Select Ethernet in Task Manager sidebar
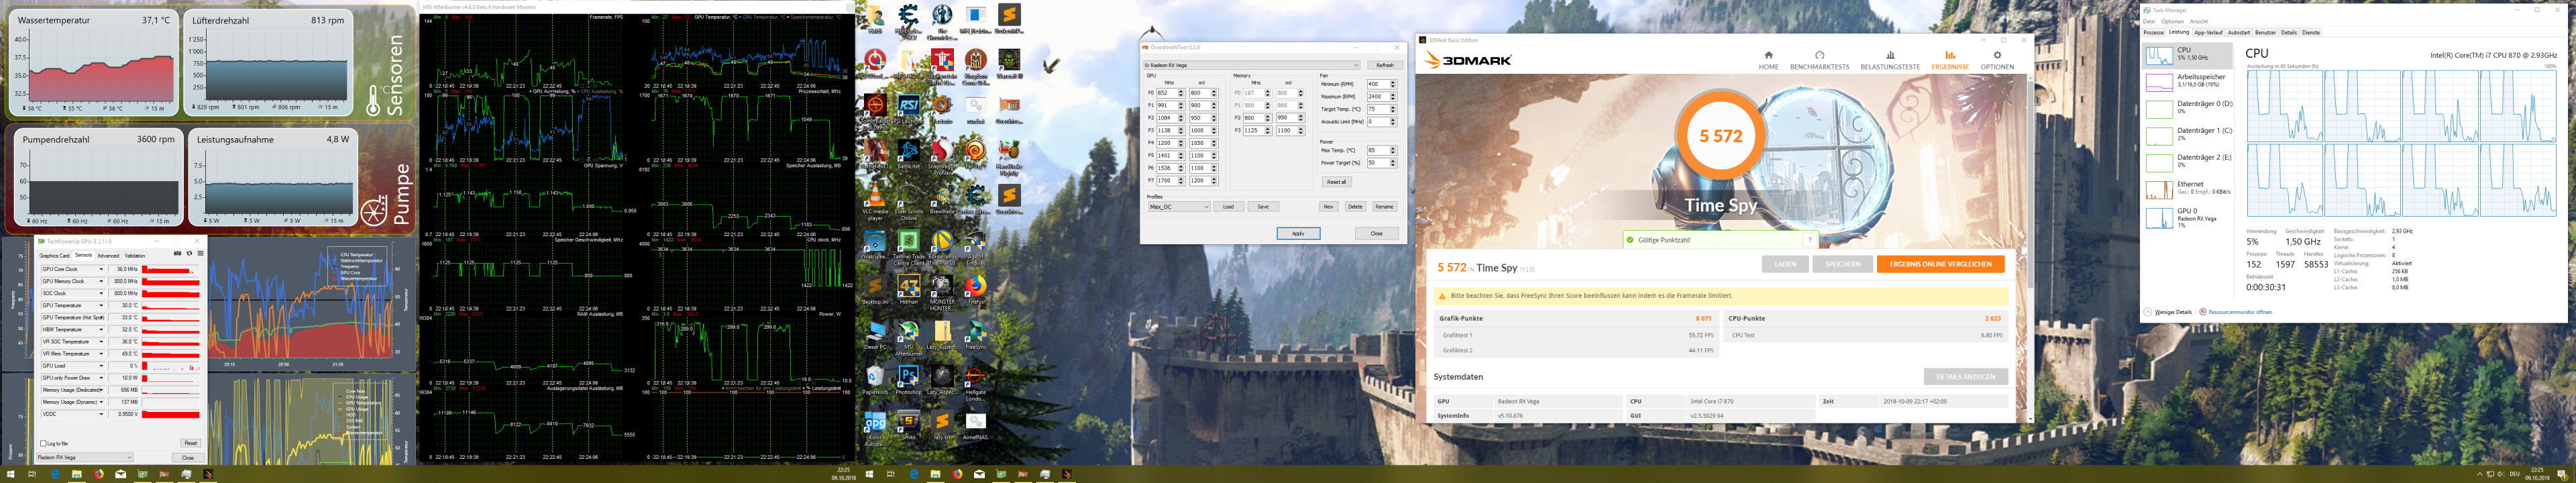Viewport: 2576px width, 483px height. pos(2190,189)
